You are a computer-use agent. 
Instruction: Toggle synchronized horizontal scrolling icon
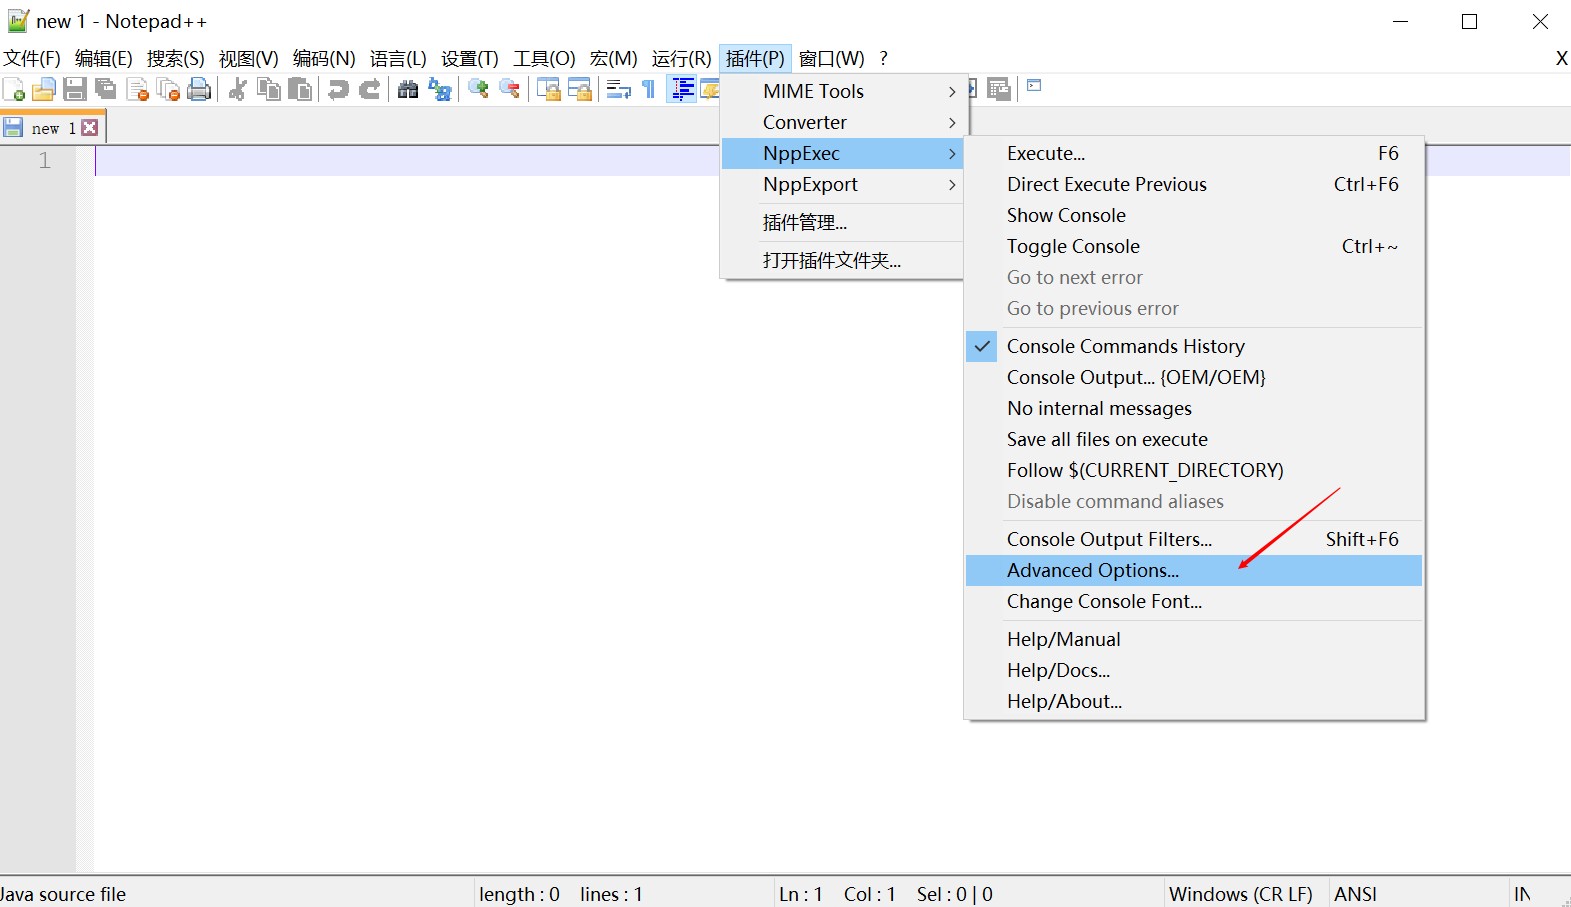pyautogui.click(x=579, y=90)
